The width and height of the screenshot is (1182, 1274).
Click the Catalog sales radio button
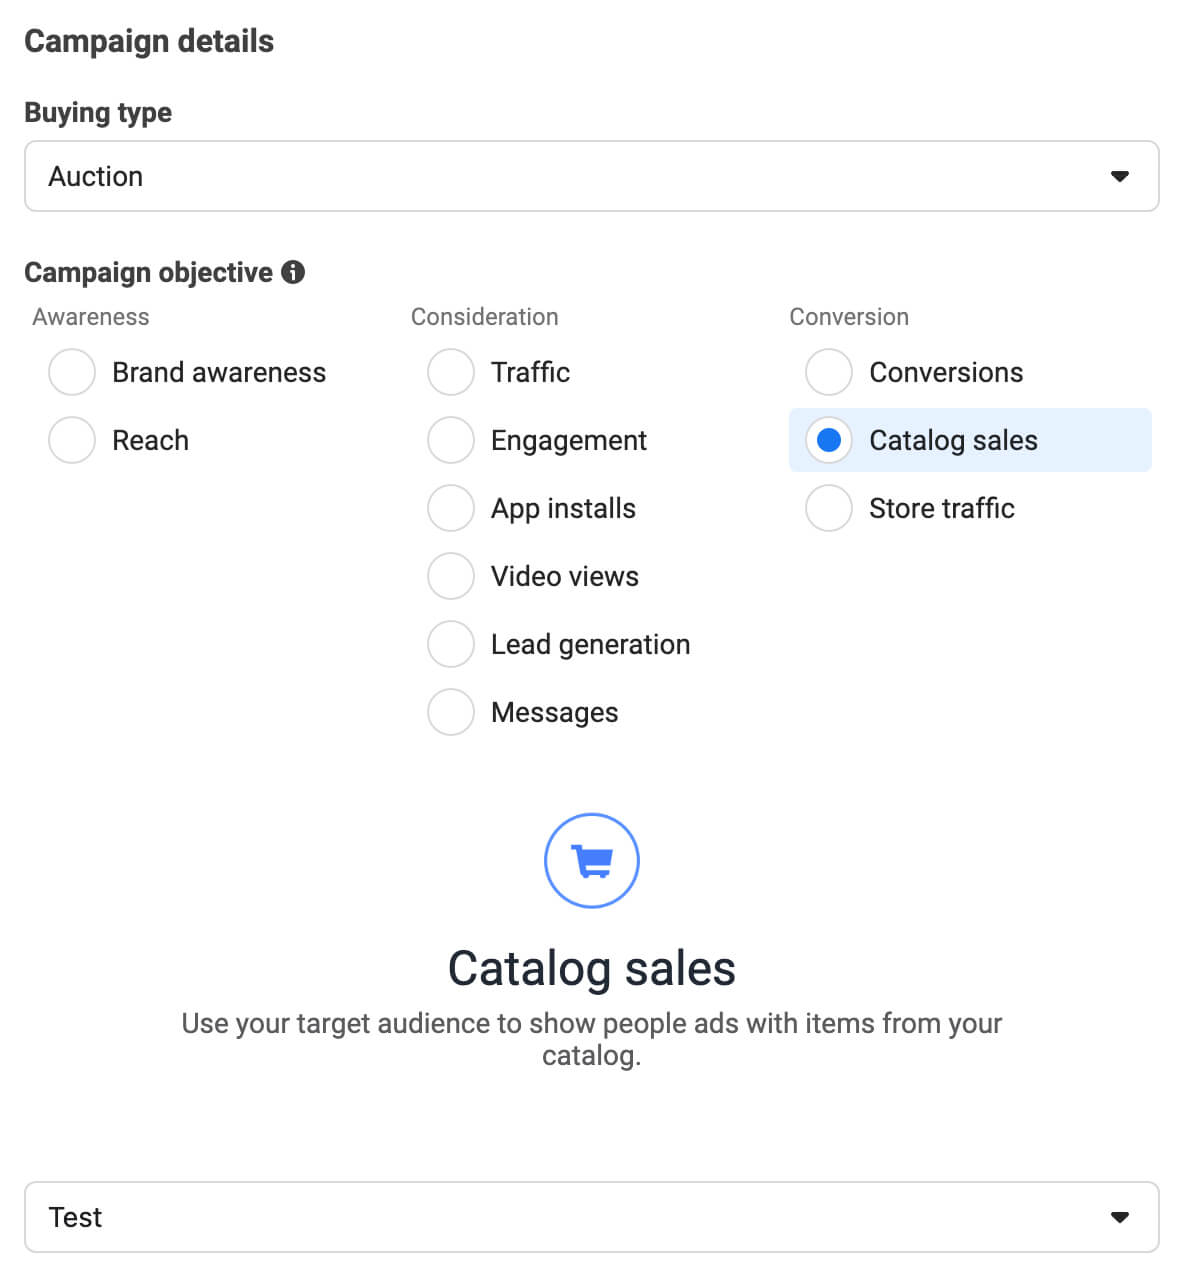(829, 439)
